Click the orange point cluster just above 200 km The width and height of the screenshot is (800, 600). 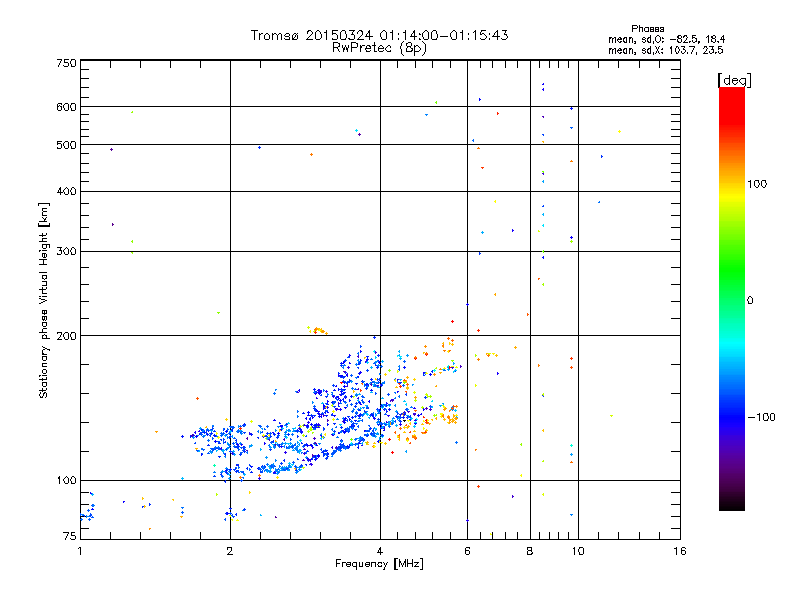[317, 330]
